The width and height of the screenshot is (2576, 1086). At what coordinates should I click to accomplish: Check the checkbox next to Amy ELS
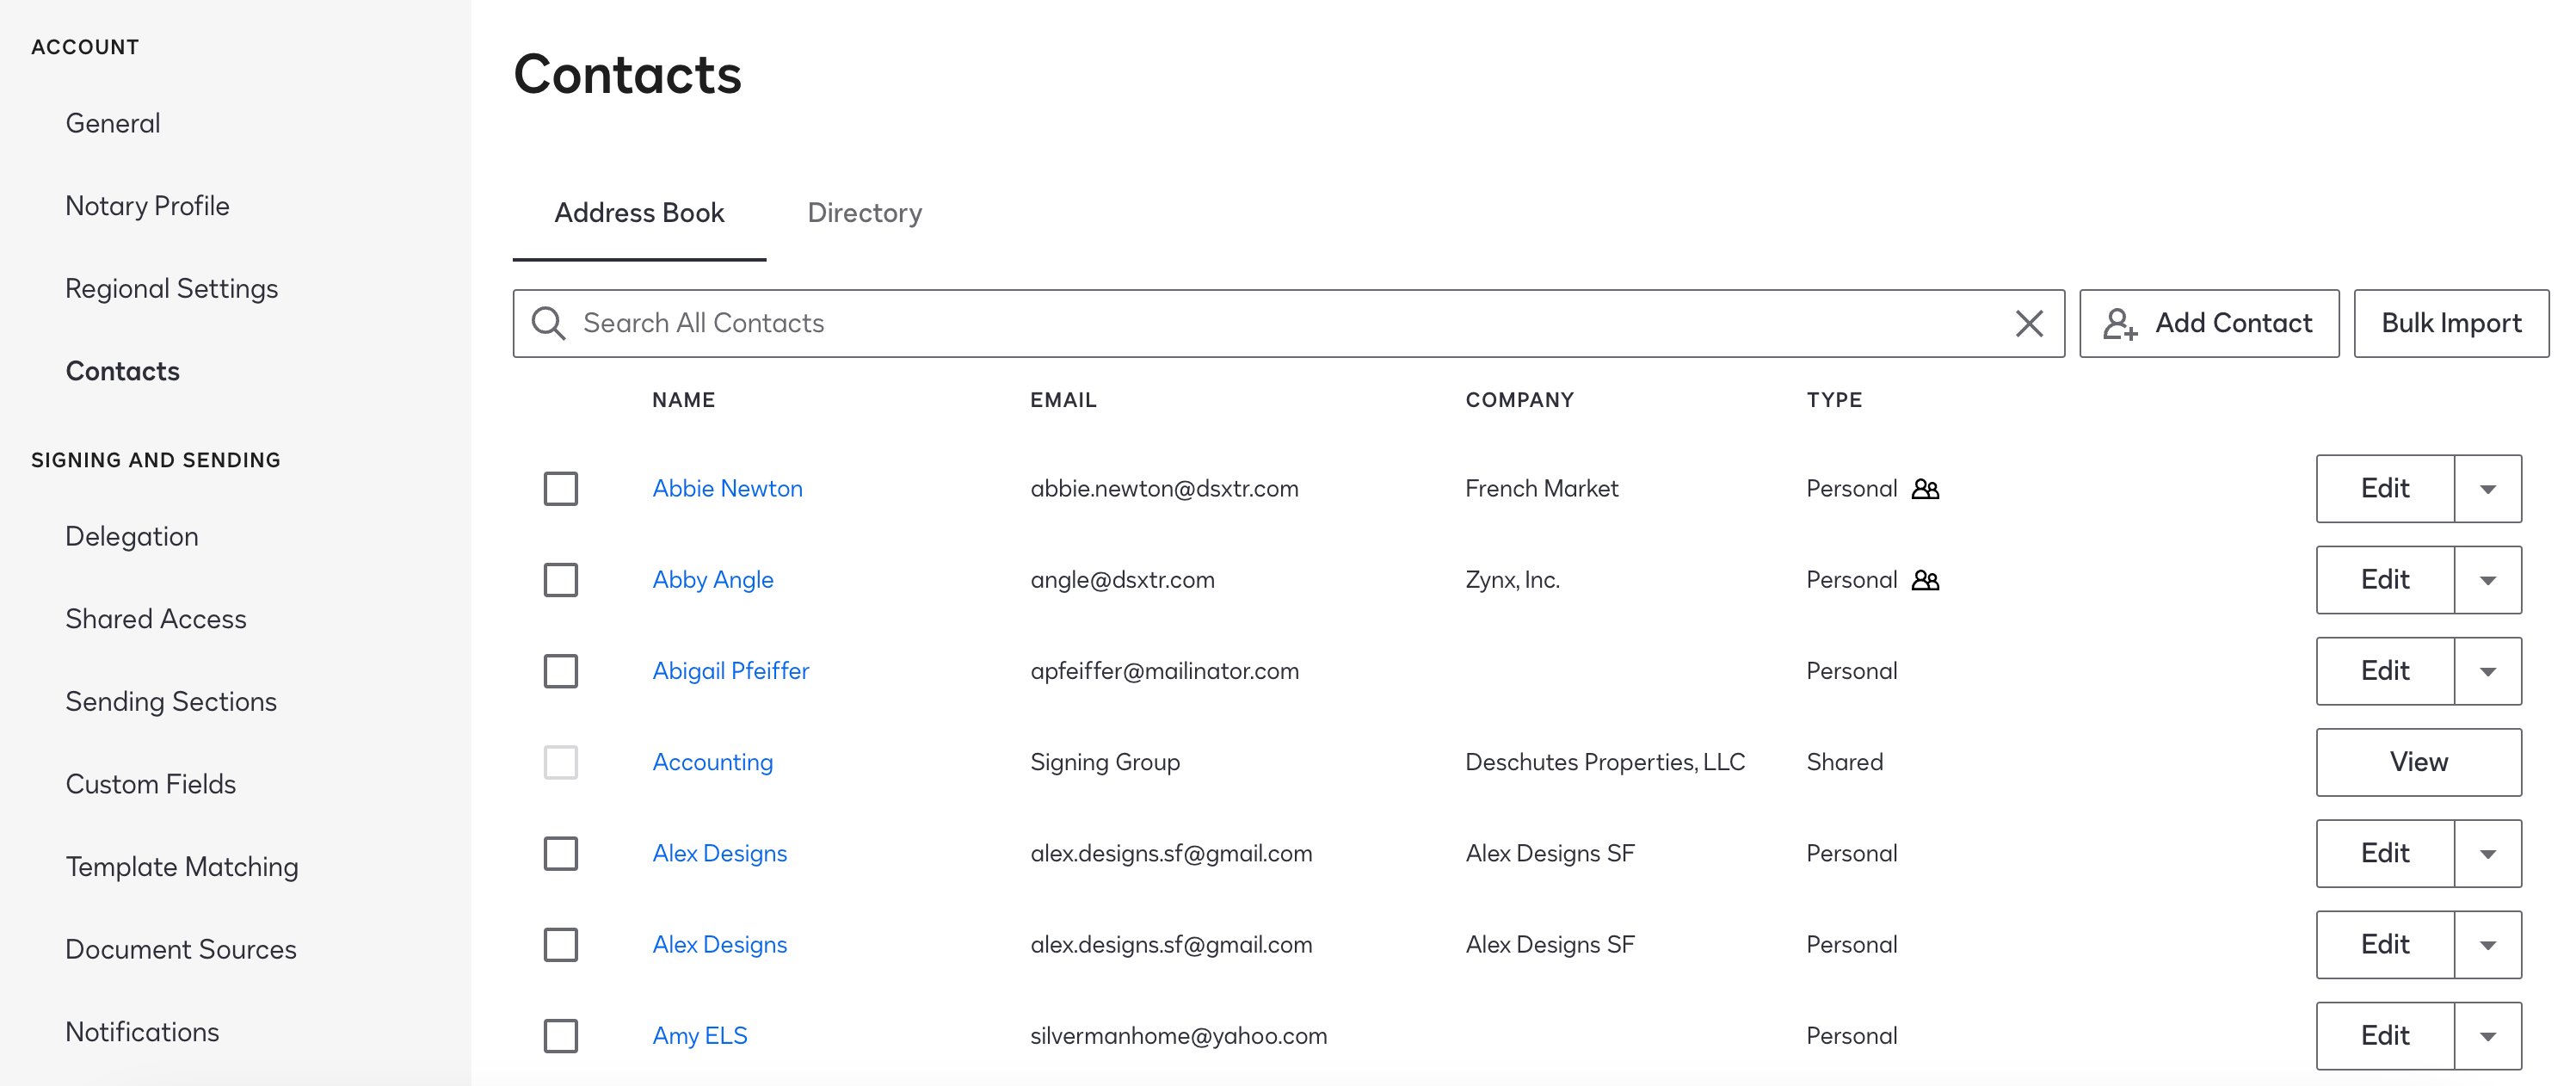click(x=561, y=1036)
